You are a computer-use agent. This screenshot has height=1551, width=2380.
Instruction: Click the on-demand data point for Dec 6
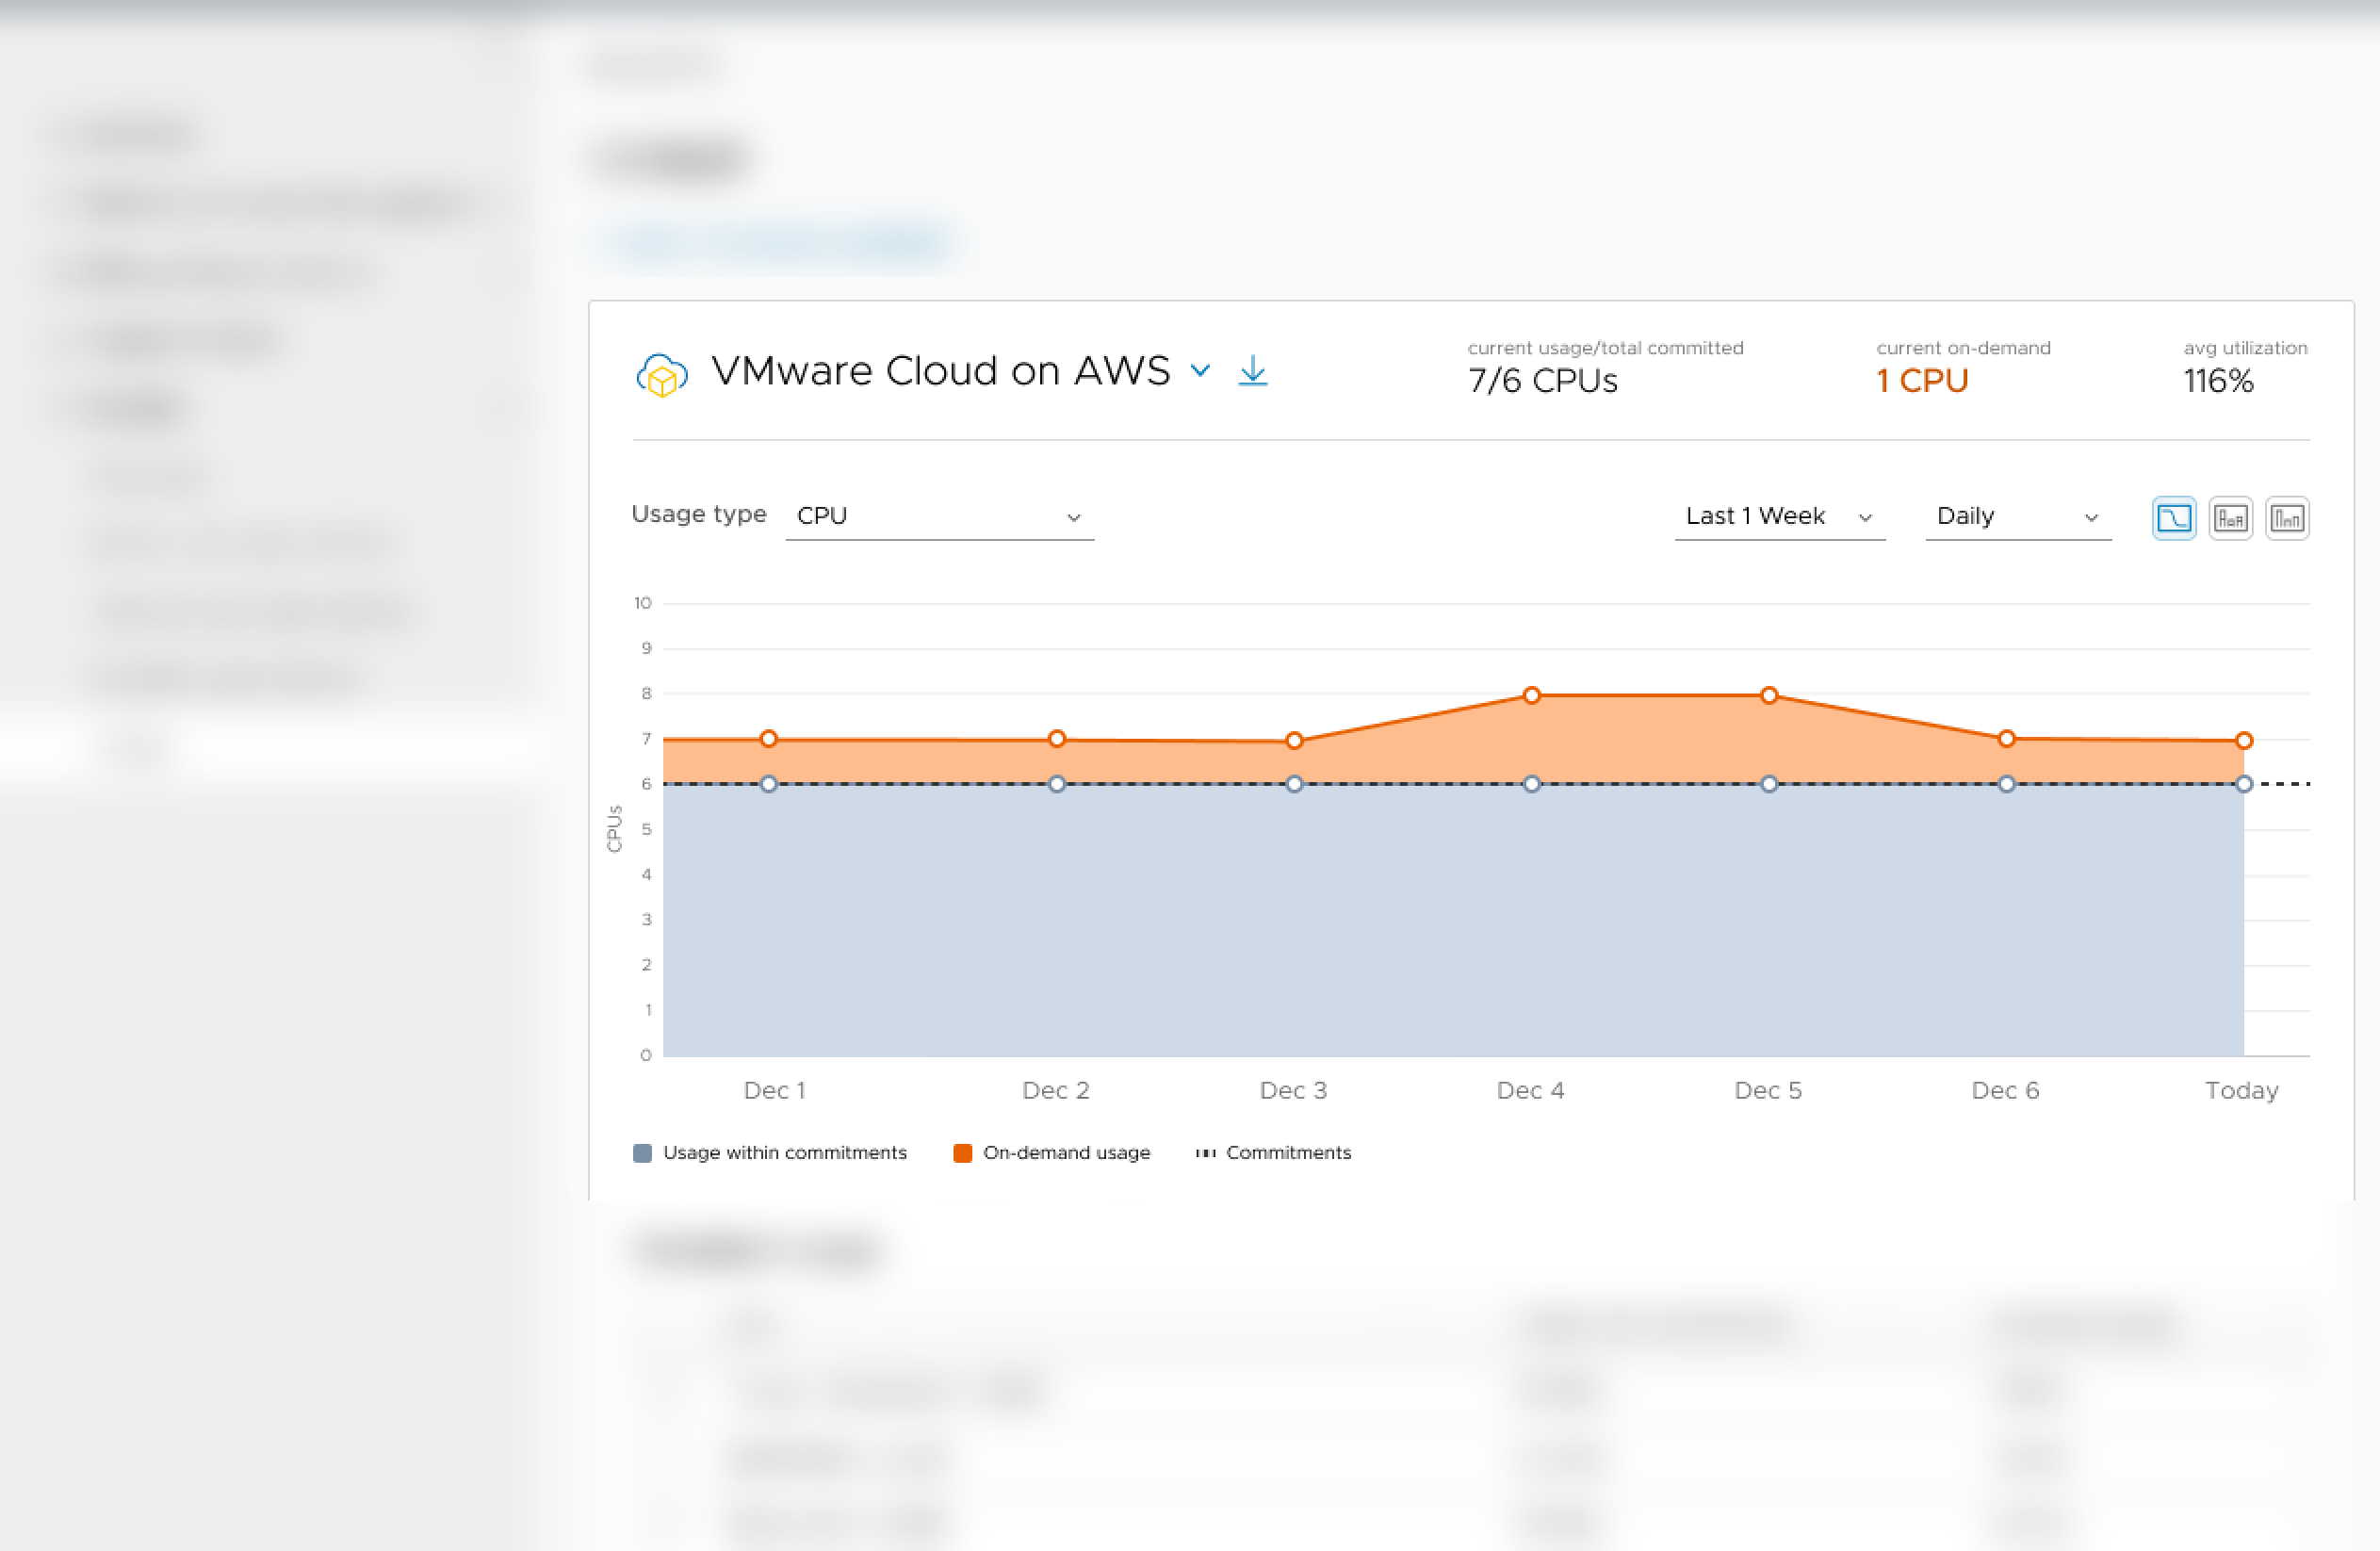(x=2006, y=739)
